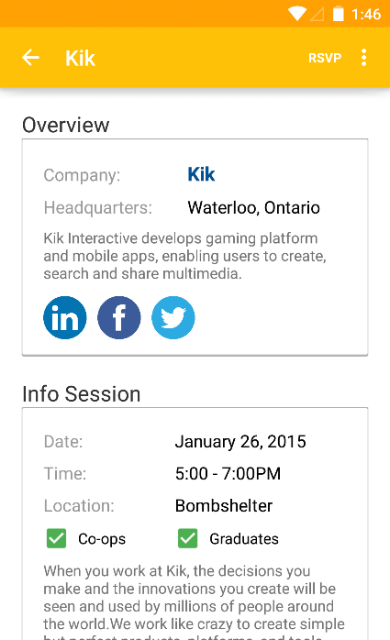Tap the Bombshelter location value

click(224, 506)
